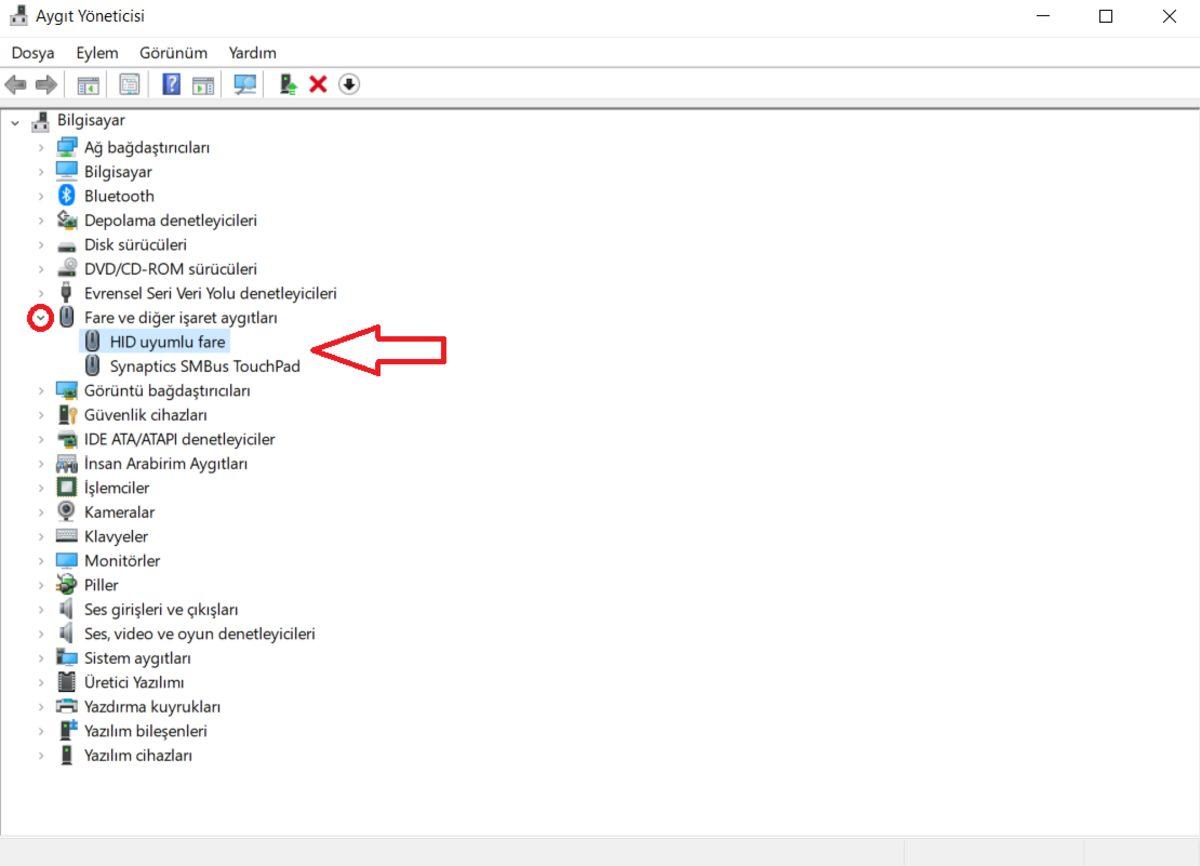Expand the Ağ bağdaştırıcıları category
Image resolution: width=1200 pixels, height=866 pixels.
(x=39, y=147)
